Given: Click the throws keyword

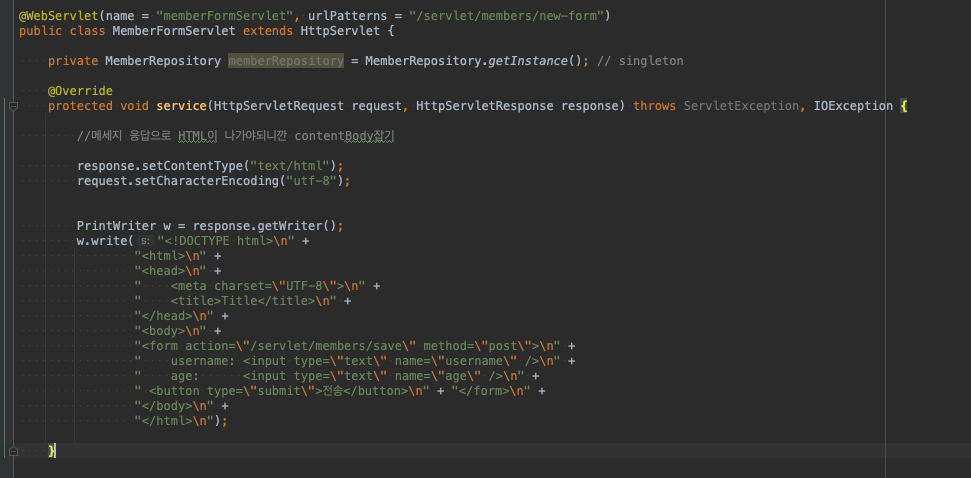Looking at the screenshot, I should point(655,106).
